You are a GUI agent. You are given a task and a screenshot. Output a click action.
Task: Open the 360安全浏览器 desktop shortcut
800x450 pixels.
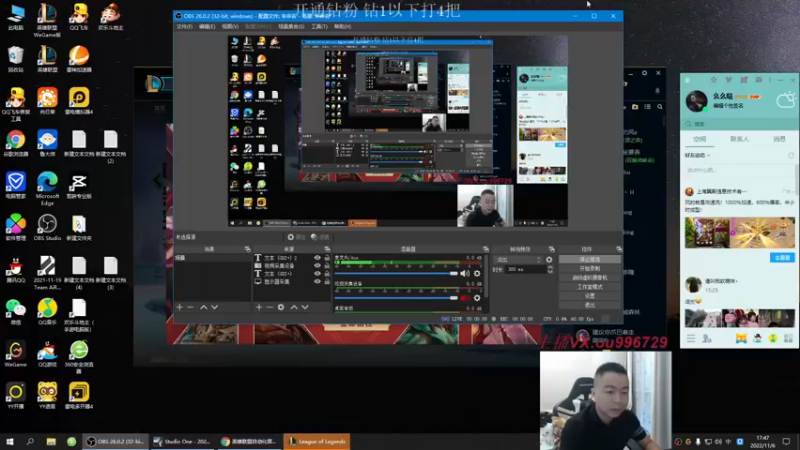click(79, 357)
